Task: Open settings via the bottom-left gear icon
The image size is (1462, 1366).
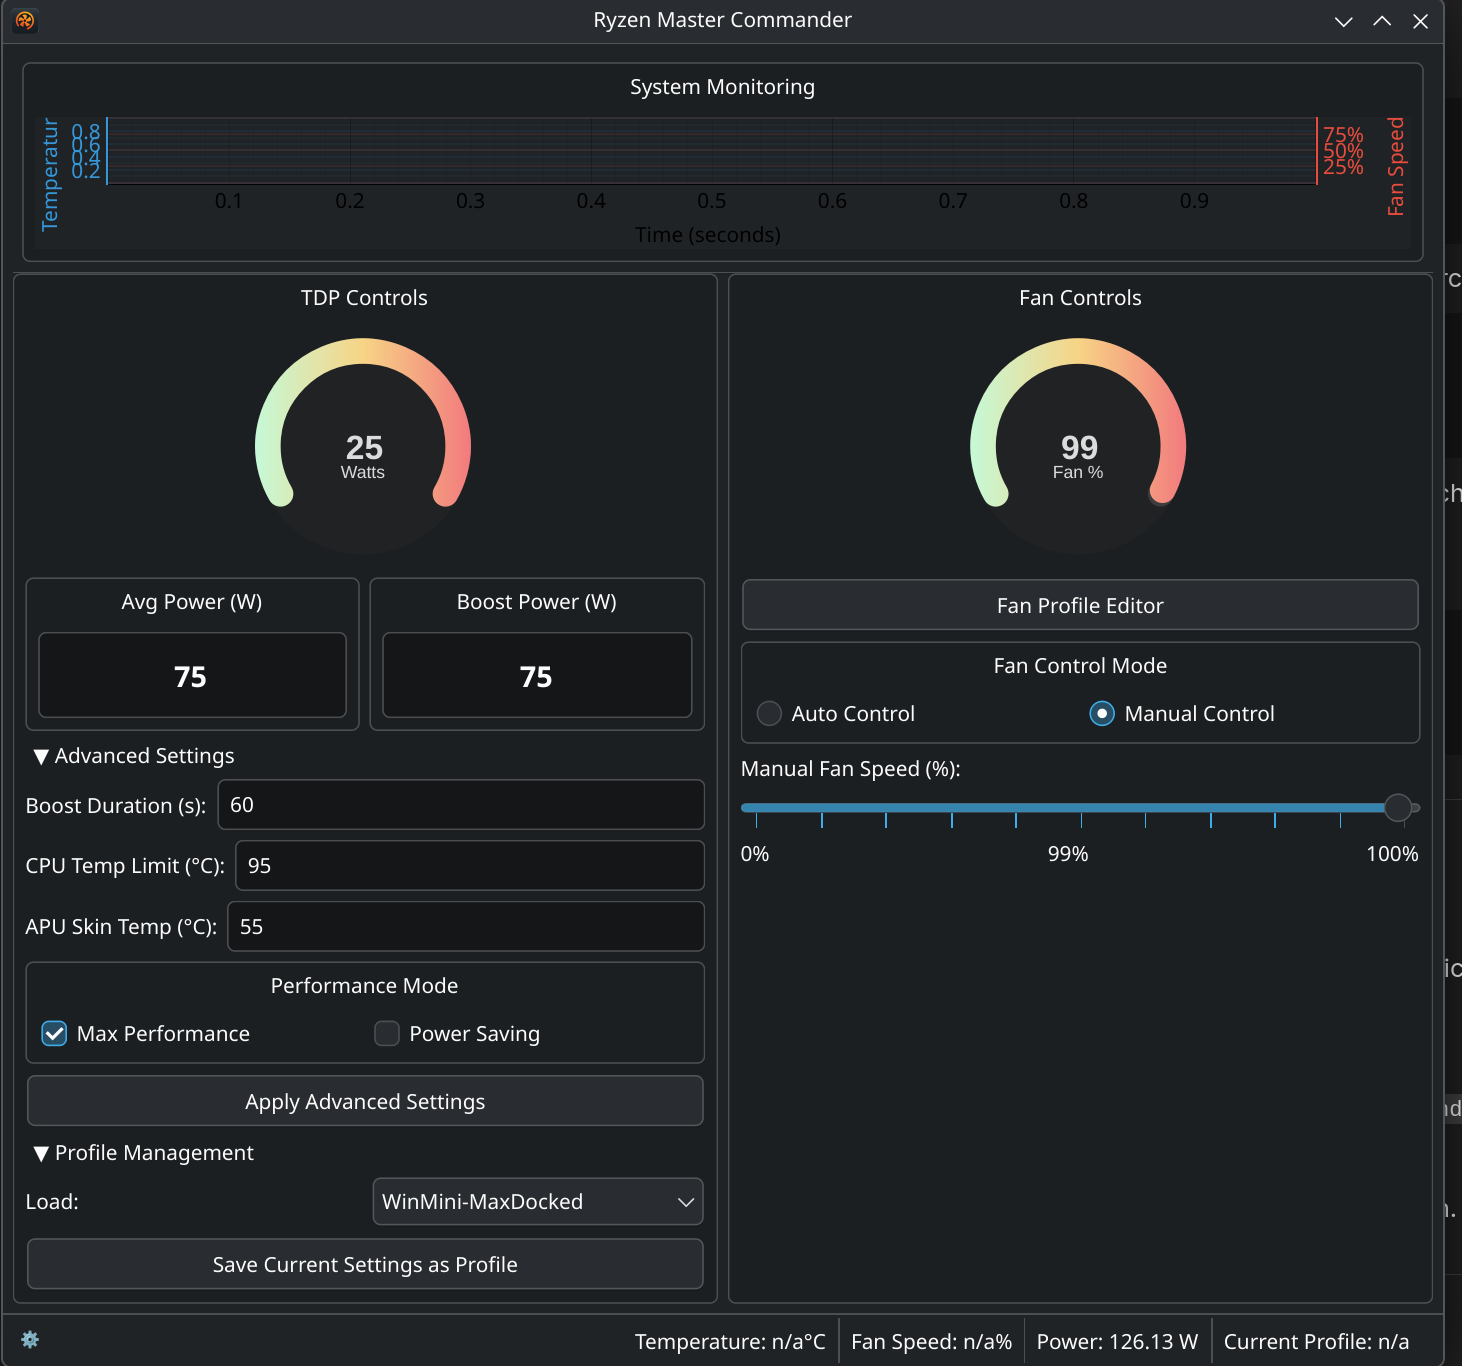Action: click(30, 1340)
